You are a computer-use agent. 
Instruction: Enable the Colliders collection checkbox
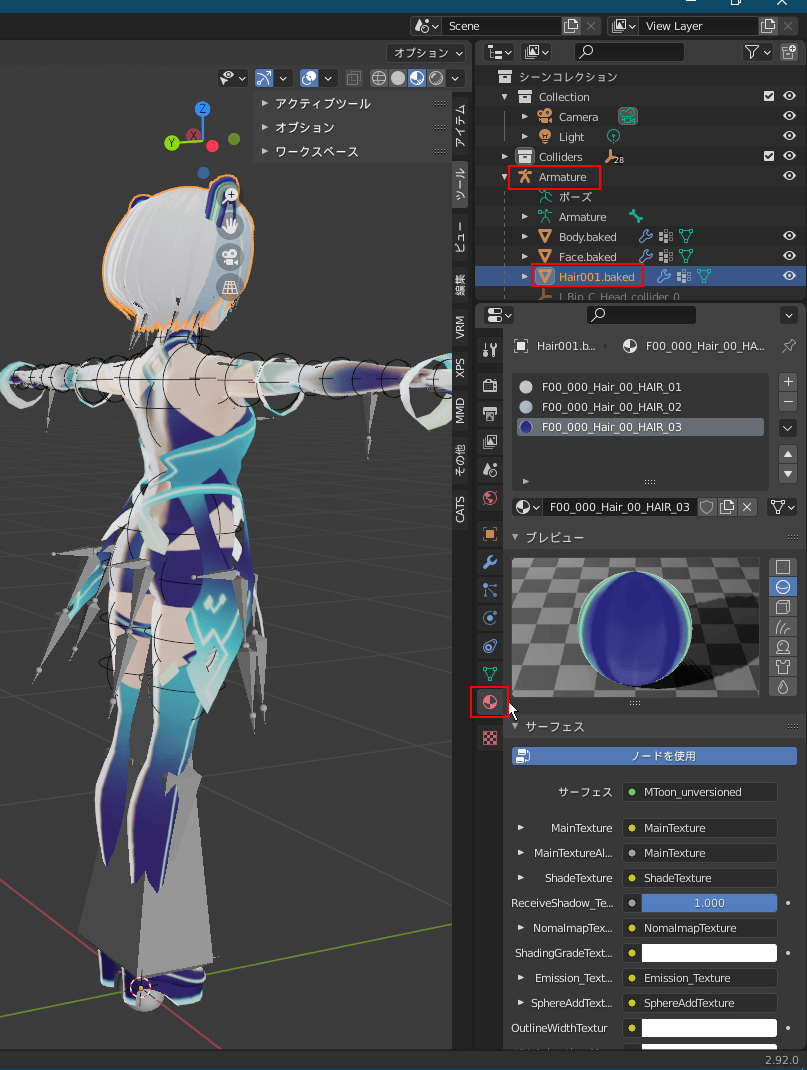click(768, 156)
